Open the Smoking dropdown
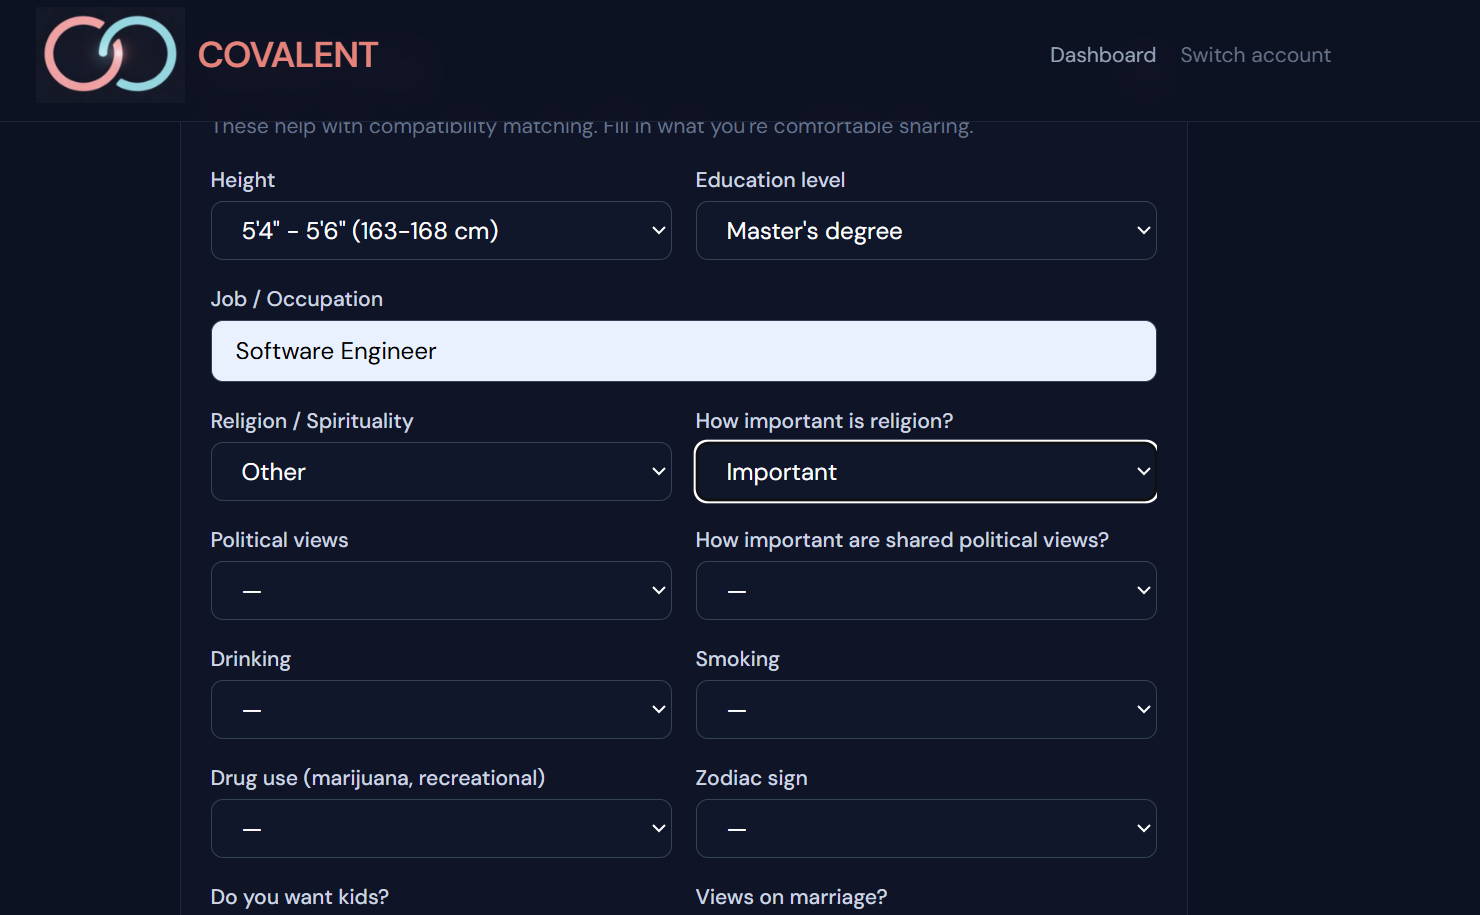Image resolution: width=1480 pixels, height=915 pixels. point(925,710)
